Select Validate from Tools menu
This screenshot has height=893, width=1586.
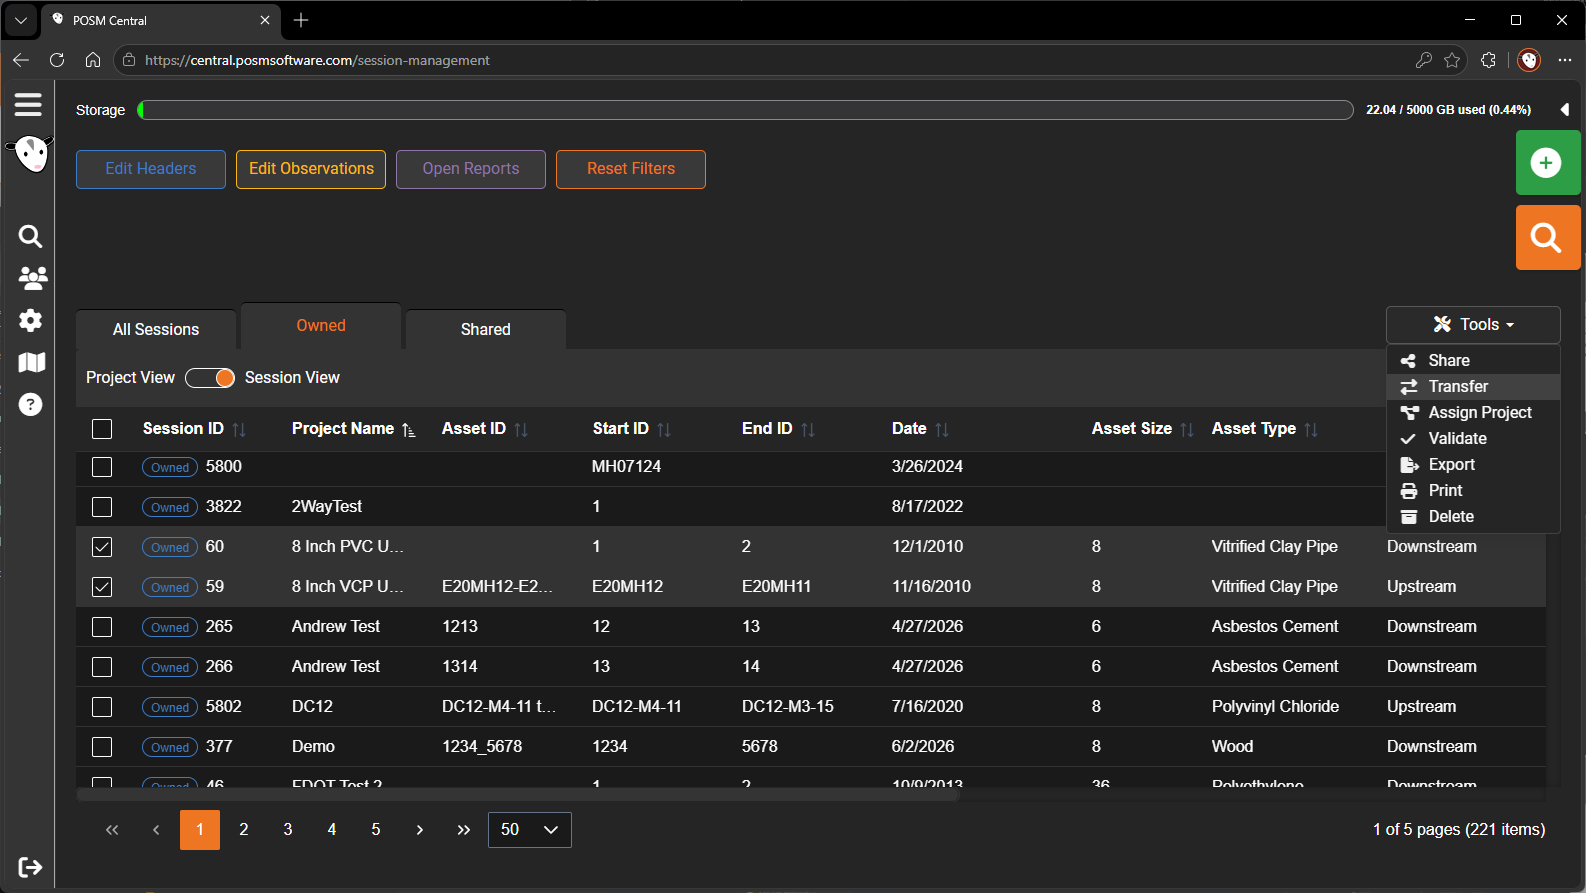pyautogui.click(x=1473, y=438)
